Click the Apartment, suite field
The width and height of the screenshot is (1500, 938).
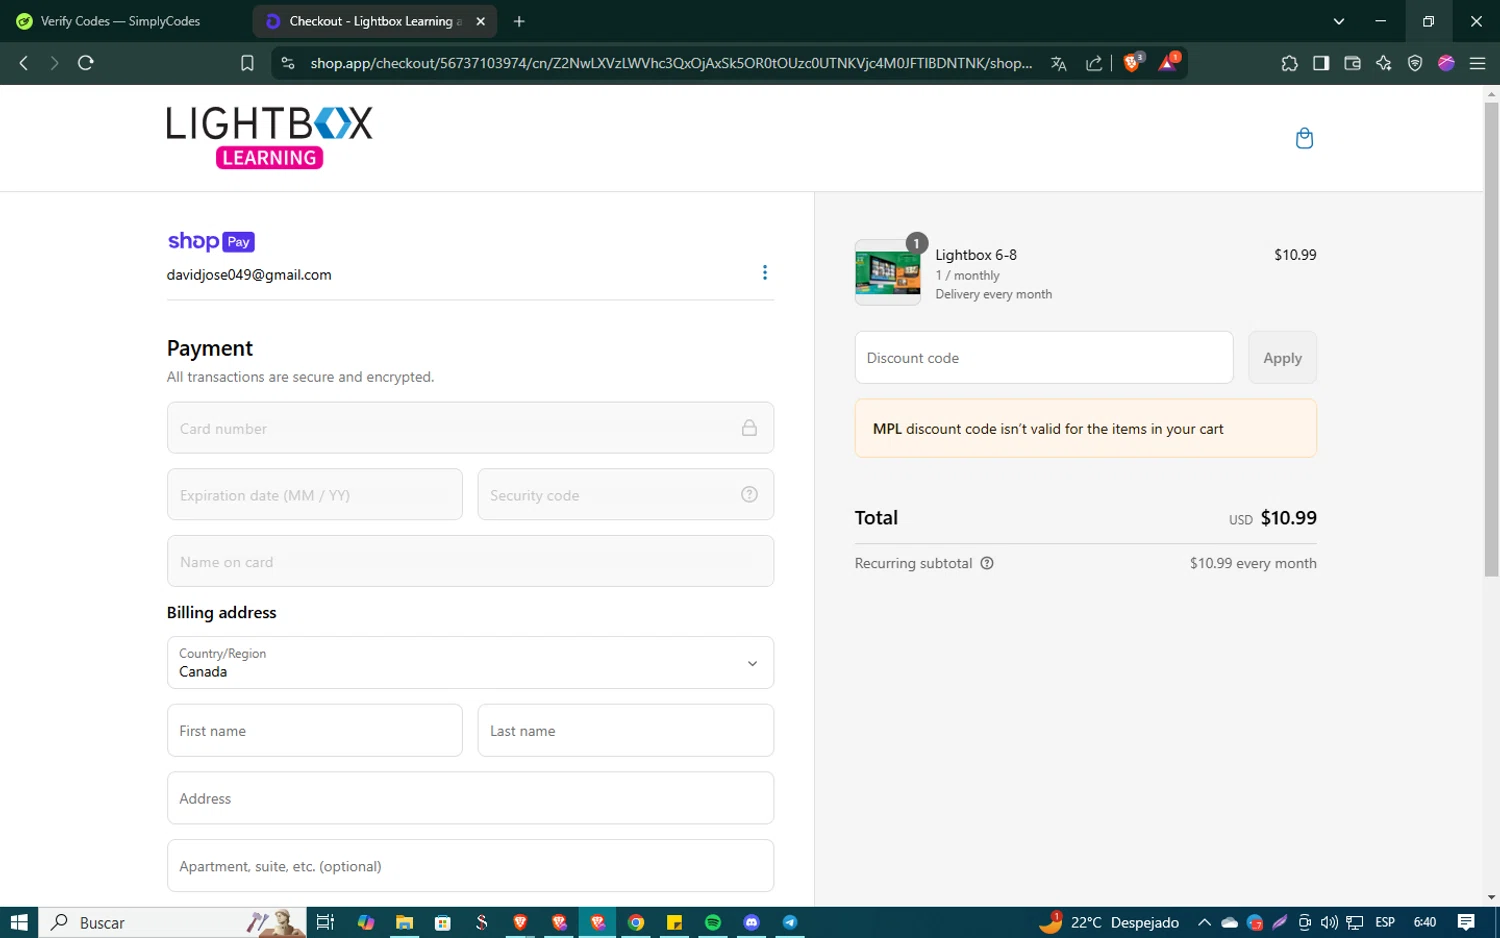coord(470,865)
